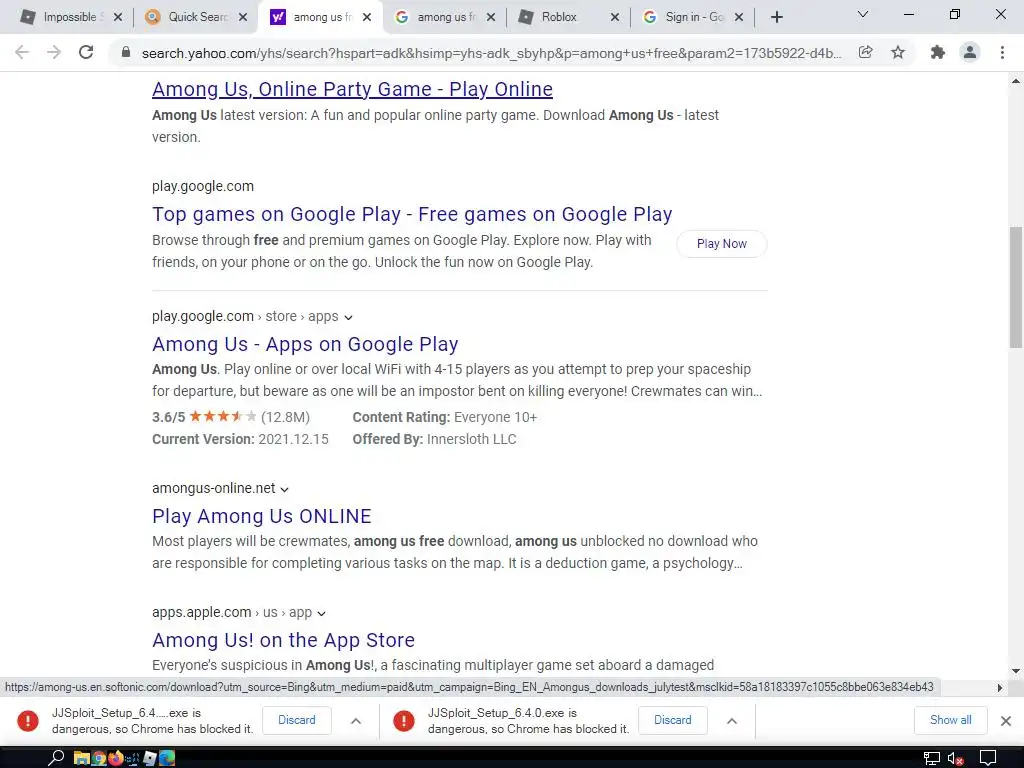View site information via the lock icon
This screenshot has width=1024, height=768.
(x=126, y=52)
